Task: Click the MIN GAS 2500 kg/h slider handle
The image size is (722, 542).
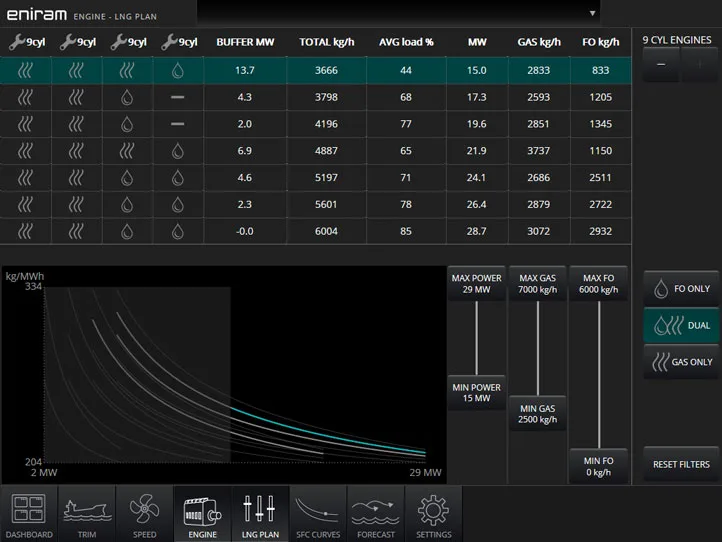Action: [x=537, y=414]
